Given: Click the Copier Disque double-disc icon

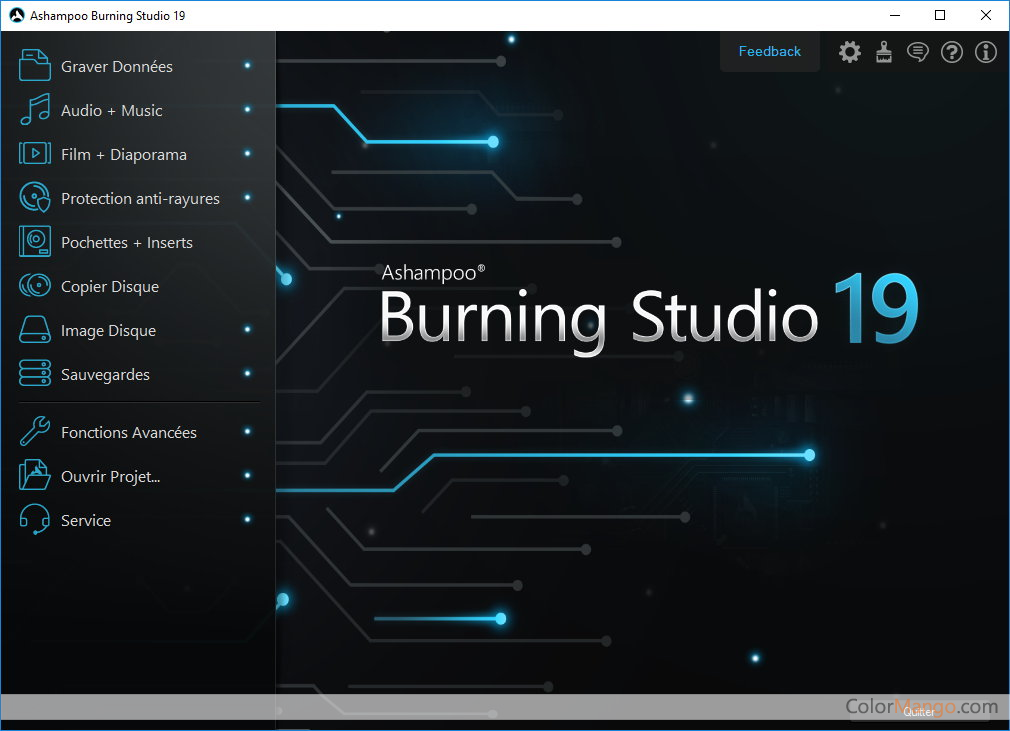Looking at the screenshot, I should 35,286.
